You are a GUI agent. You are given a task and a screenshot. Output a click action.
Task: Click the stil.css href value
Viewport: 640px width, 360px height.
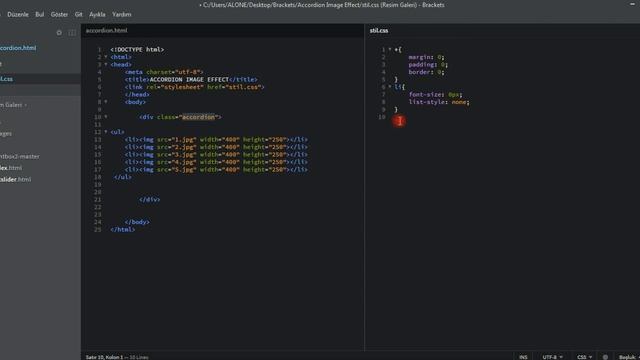click(x=244, y=87)
